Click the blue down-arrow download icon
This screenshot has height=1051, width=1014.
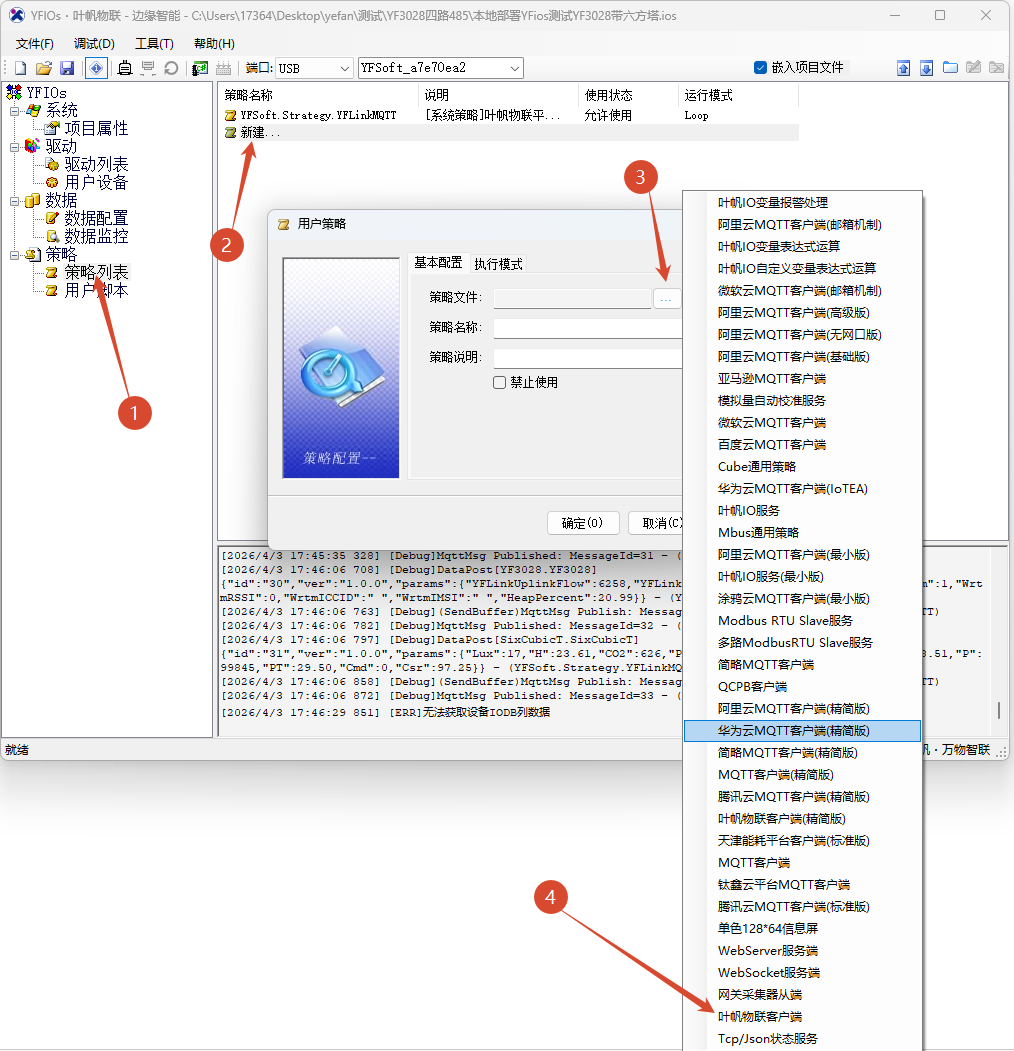tap(926, 68)
